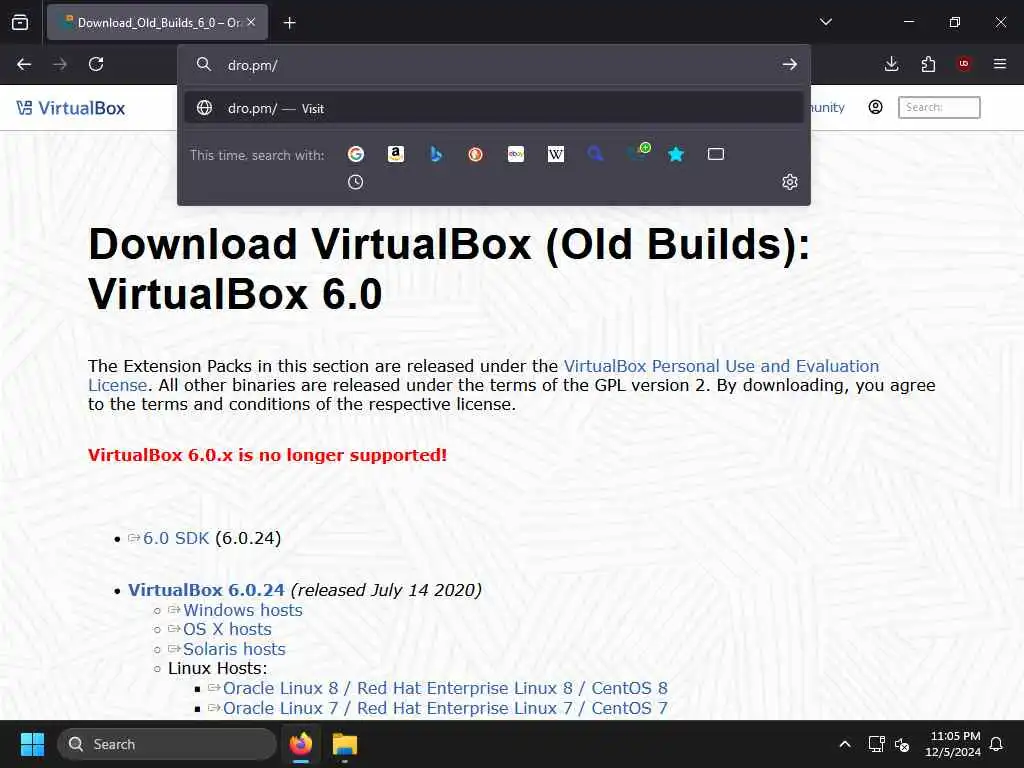Open the clock showing 11:05 PM

click(x=953, y=744)
